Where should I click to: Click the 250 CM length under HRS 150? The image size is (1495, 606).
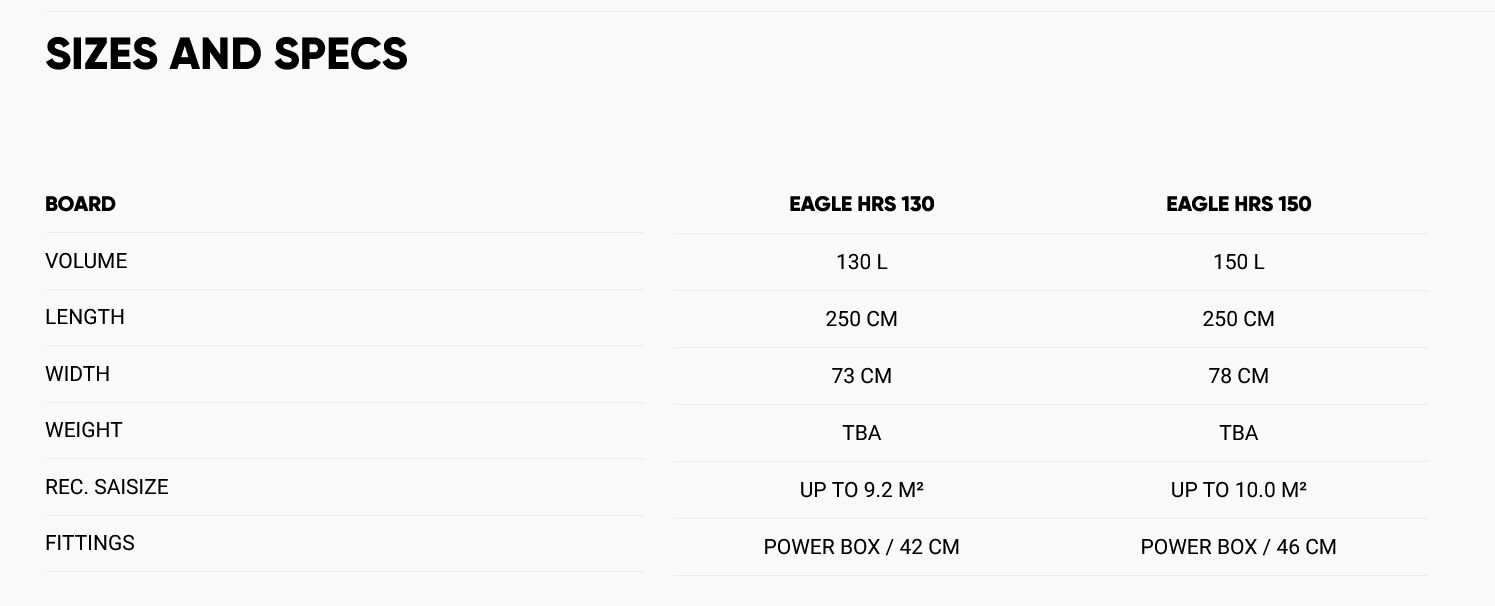coord(1238,319)
